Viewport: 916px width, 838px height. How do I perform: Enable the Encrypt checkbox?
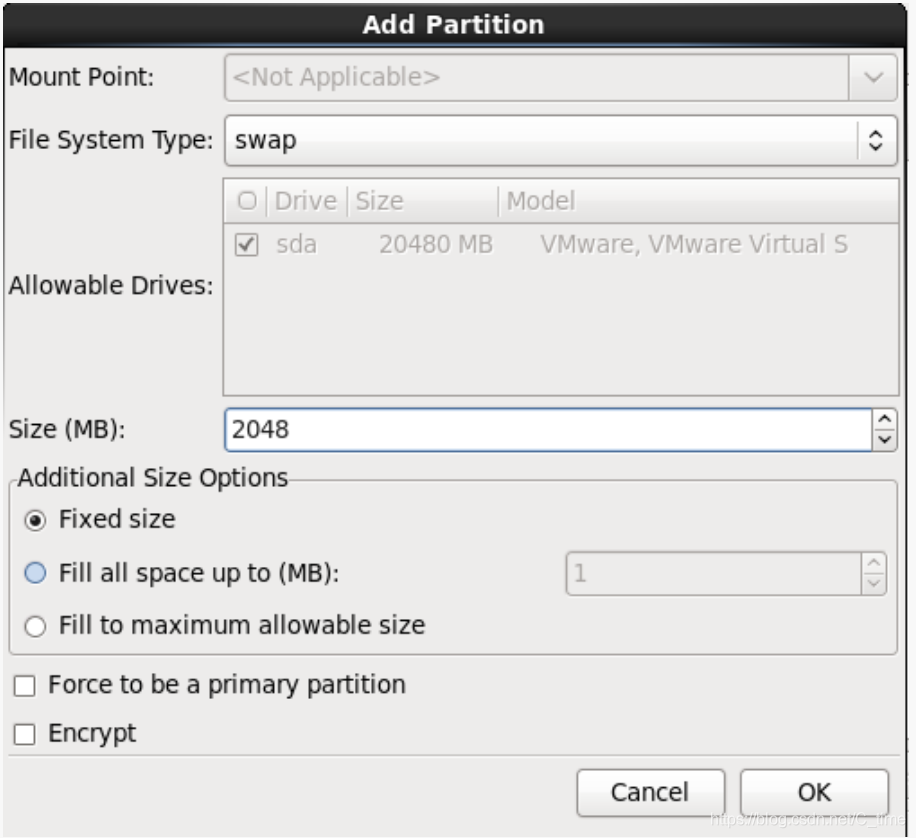click(x=25, y=734)
